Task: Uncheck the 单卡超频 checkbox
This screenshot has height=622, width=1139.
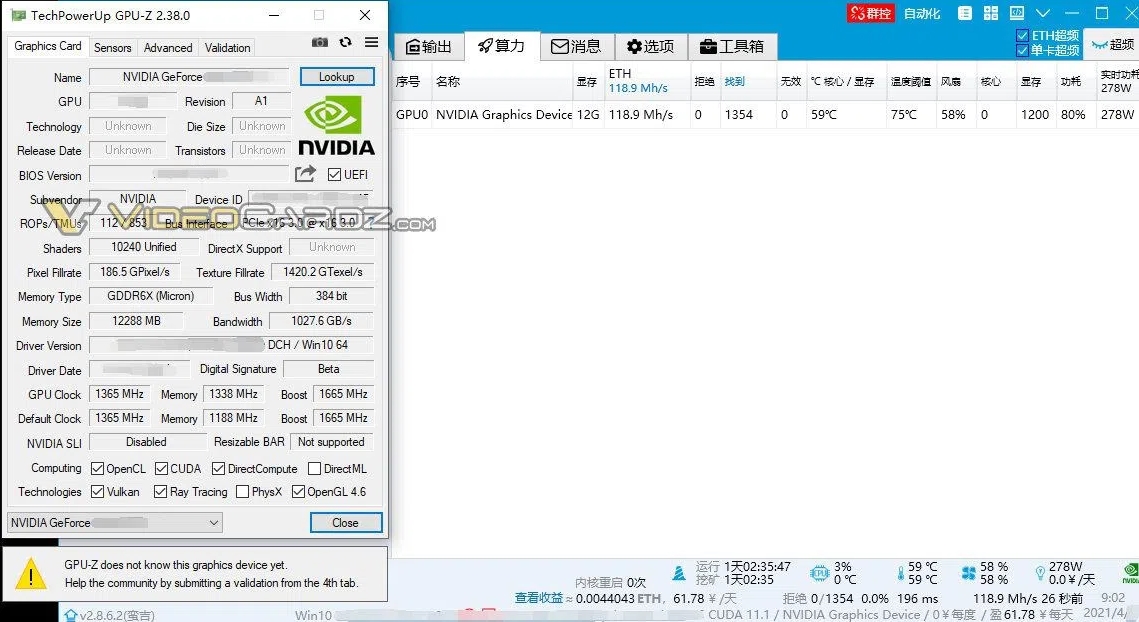Action: (x=1022, y=50)
